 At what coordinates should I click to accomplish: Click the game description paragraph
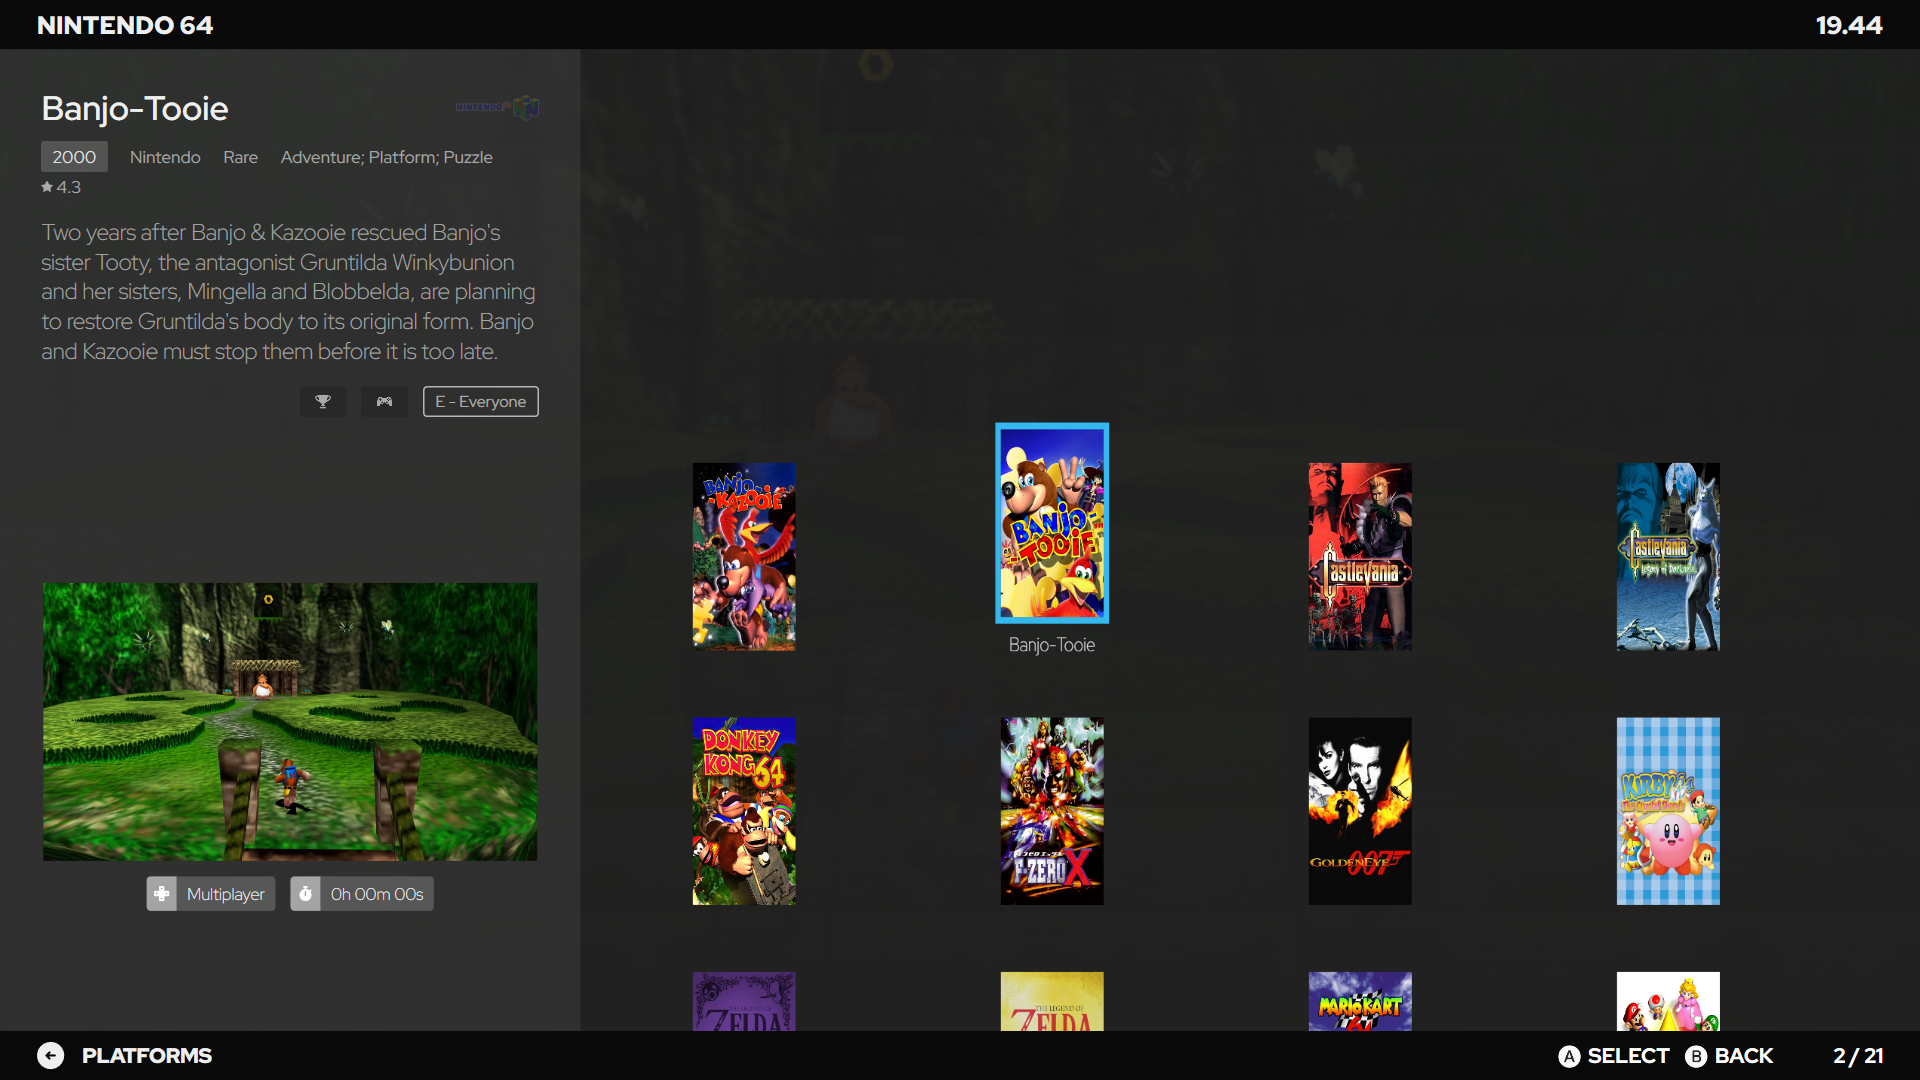coord(288,292)
